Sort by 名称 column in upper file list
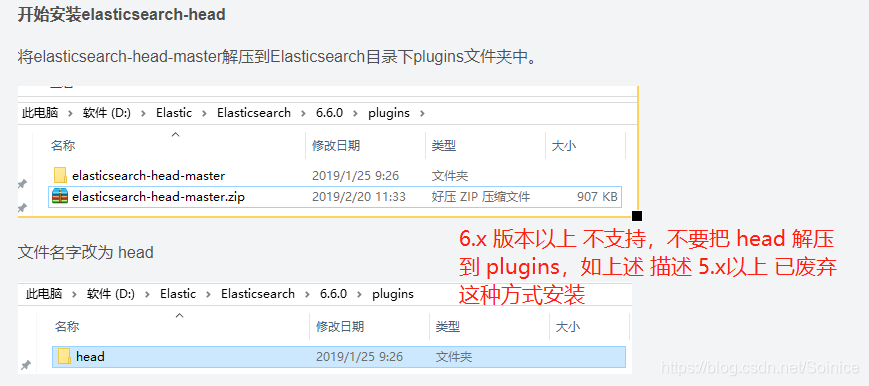The height and width of the screenshot is (386, 869). (63, 146)
